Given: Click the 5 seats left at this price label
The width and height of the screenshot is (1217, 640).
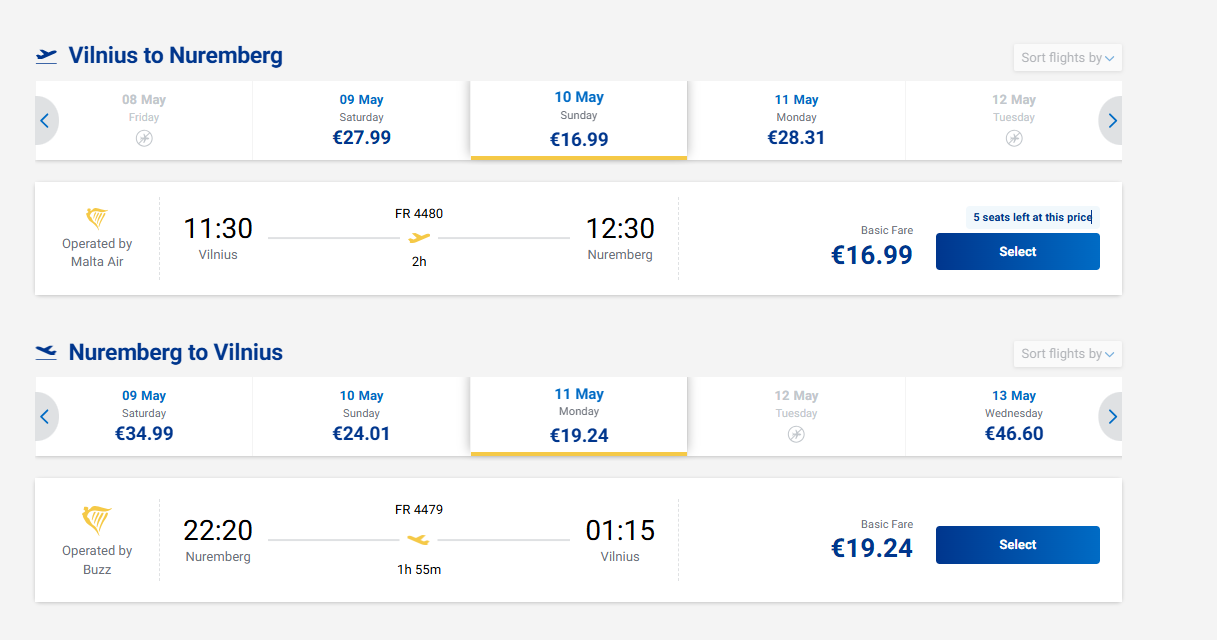Looking at the screenshot, I should (1032, 217).
